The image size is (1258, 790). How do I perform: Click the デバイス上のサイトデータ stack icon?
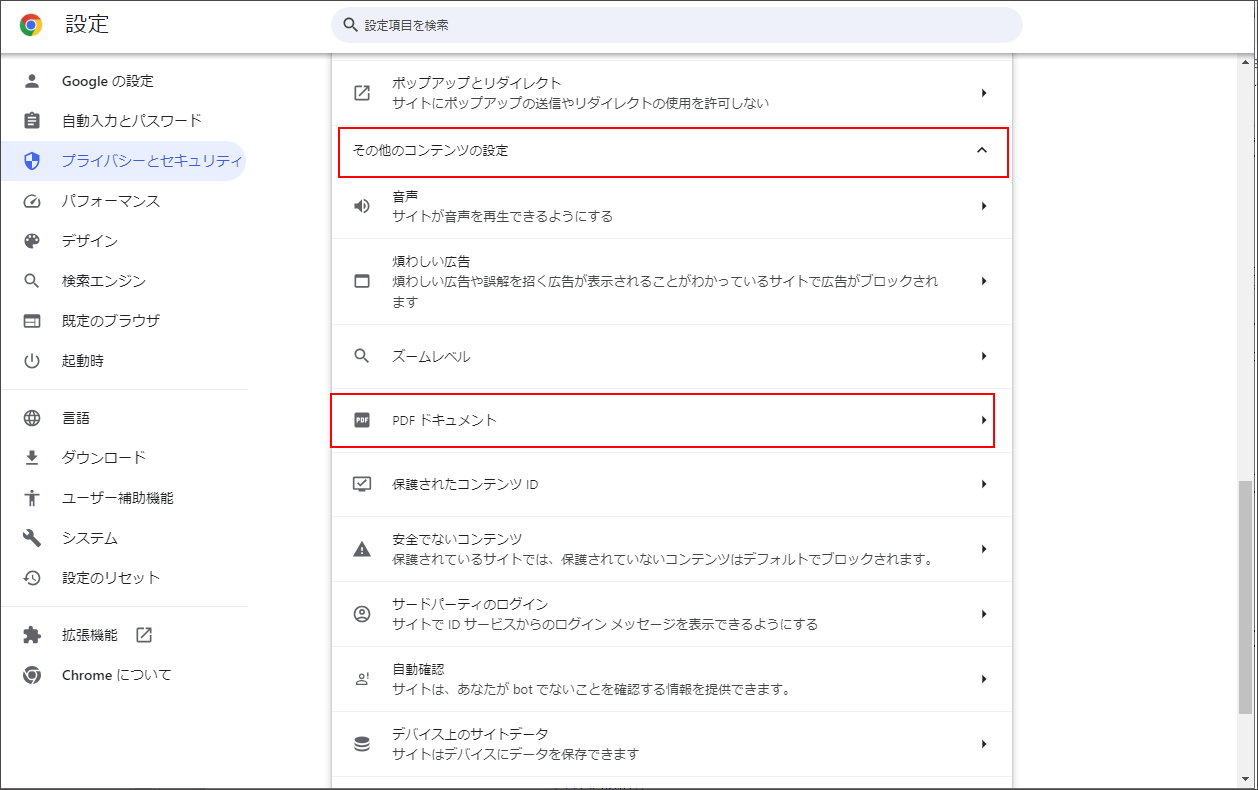[x=363, y=743]
